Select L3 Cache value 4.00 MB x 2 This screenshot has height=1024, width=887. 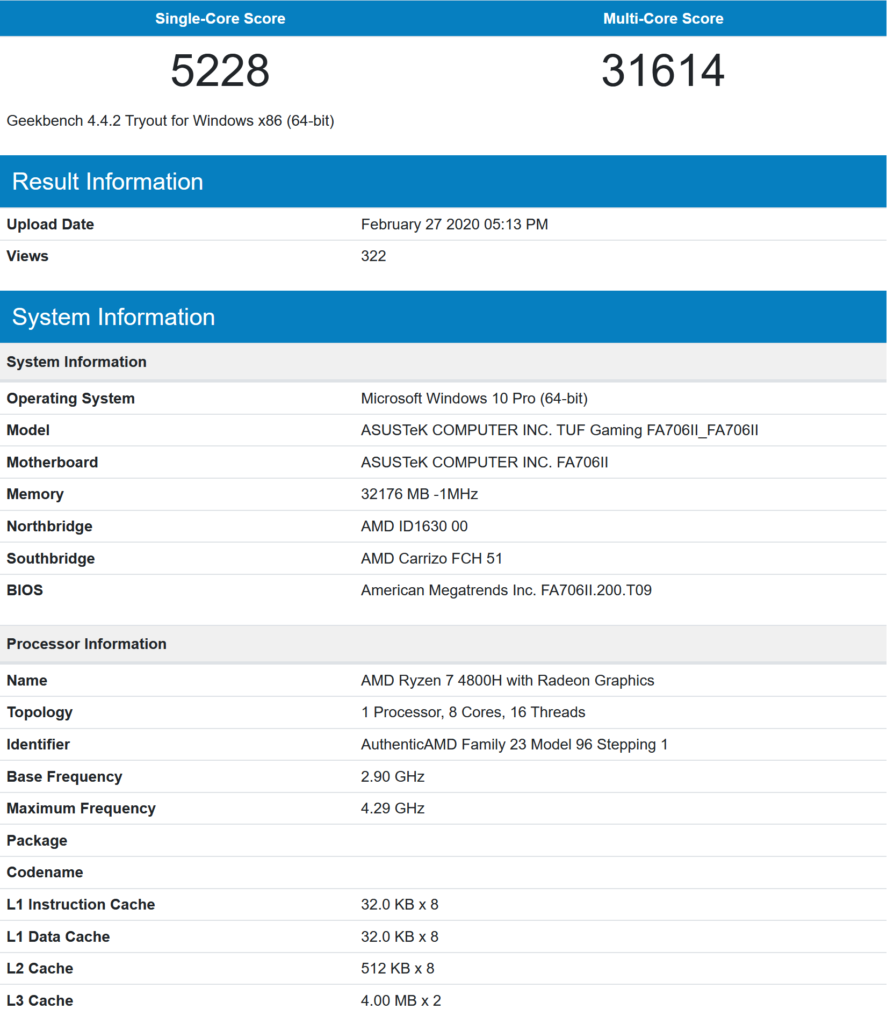401,1000
